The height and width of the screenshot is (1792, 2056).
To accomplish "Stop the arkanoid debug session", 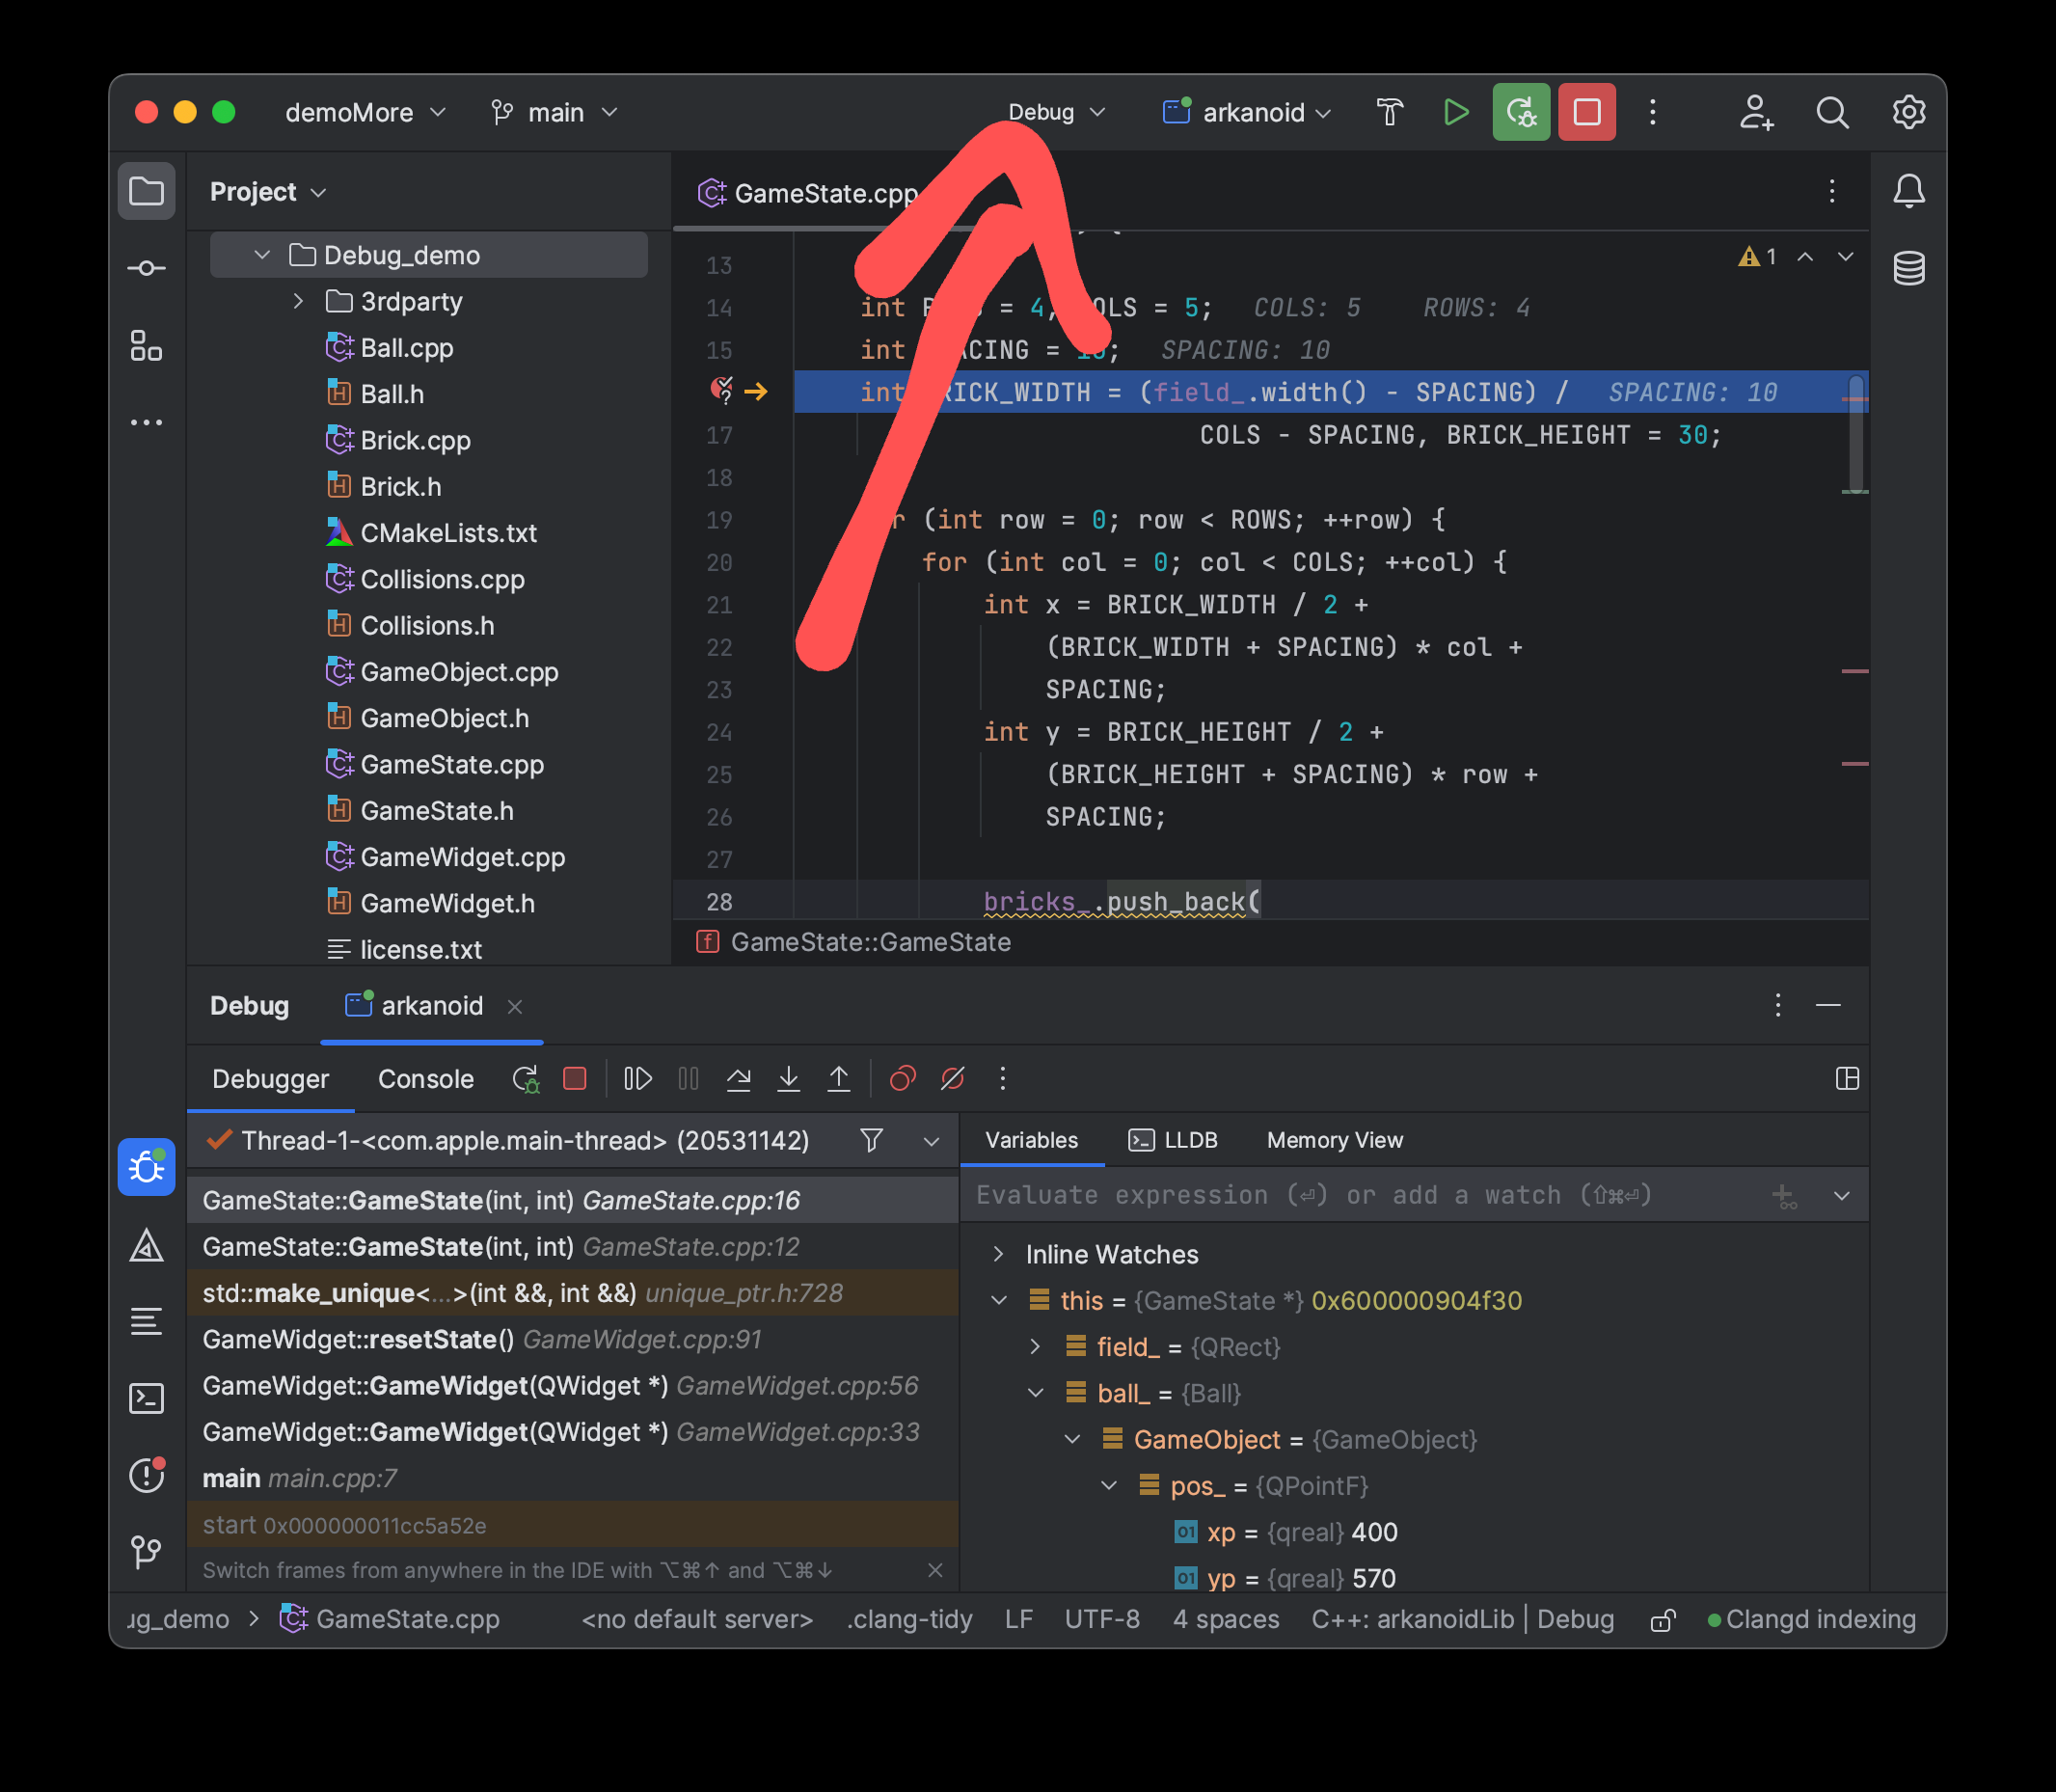I will coord(1586,112).
